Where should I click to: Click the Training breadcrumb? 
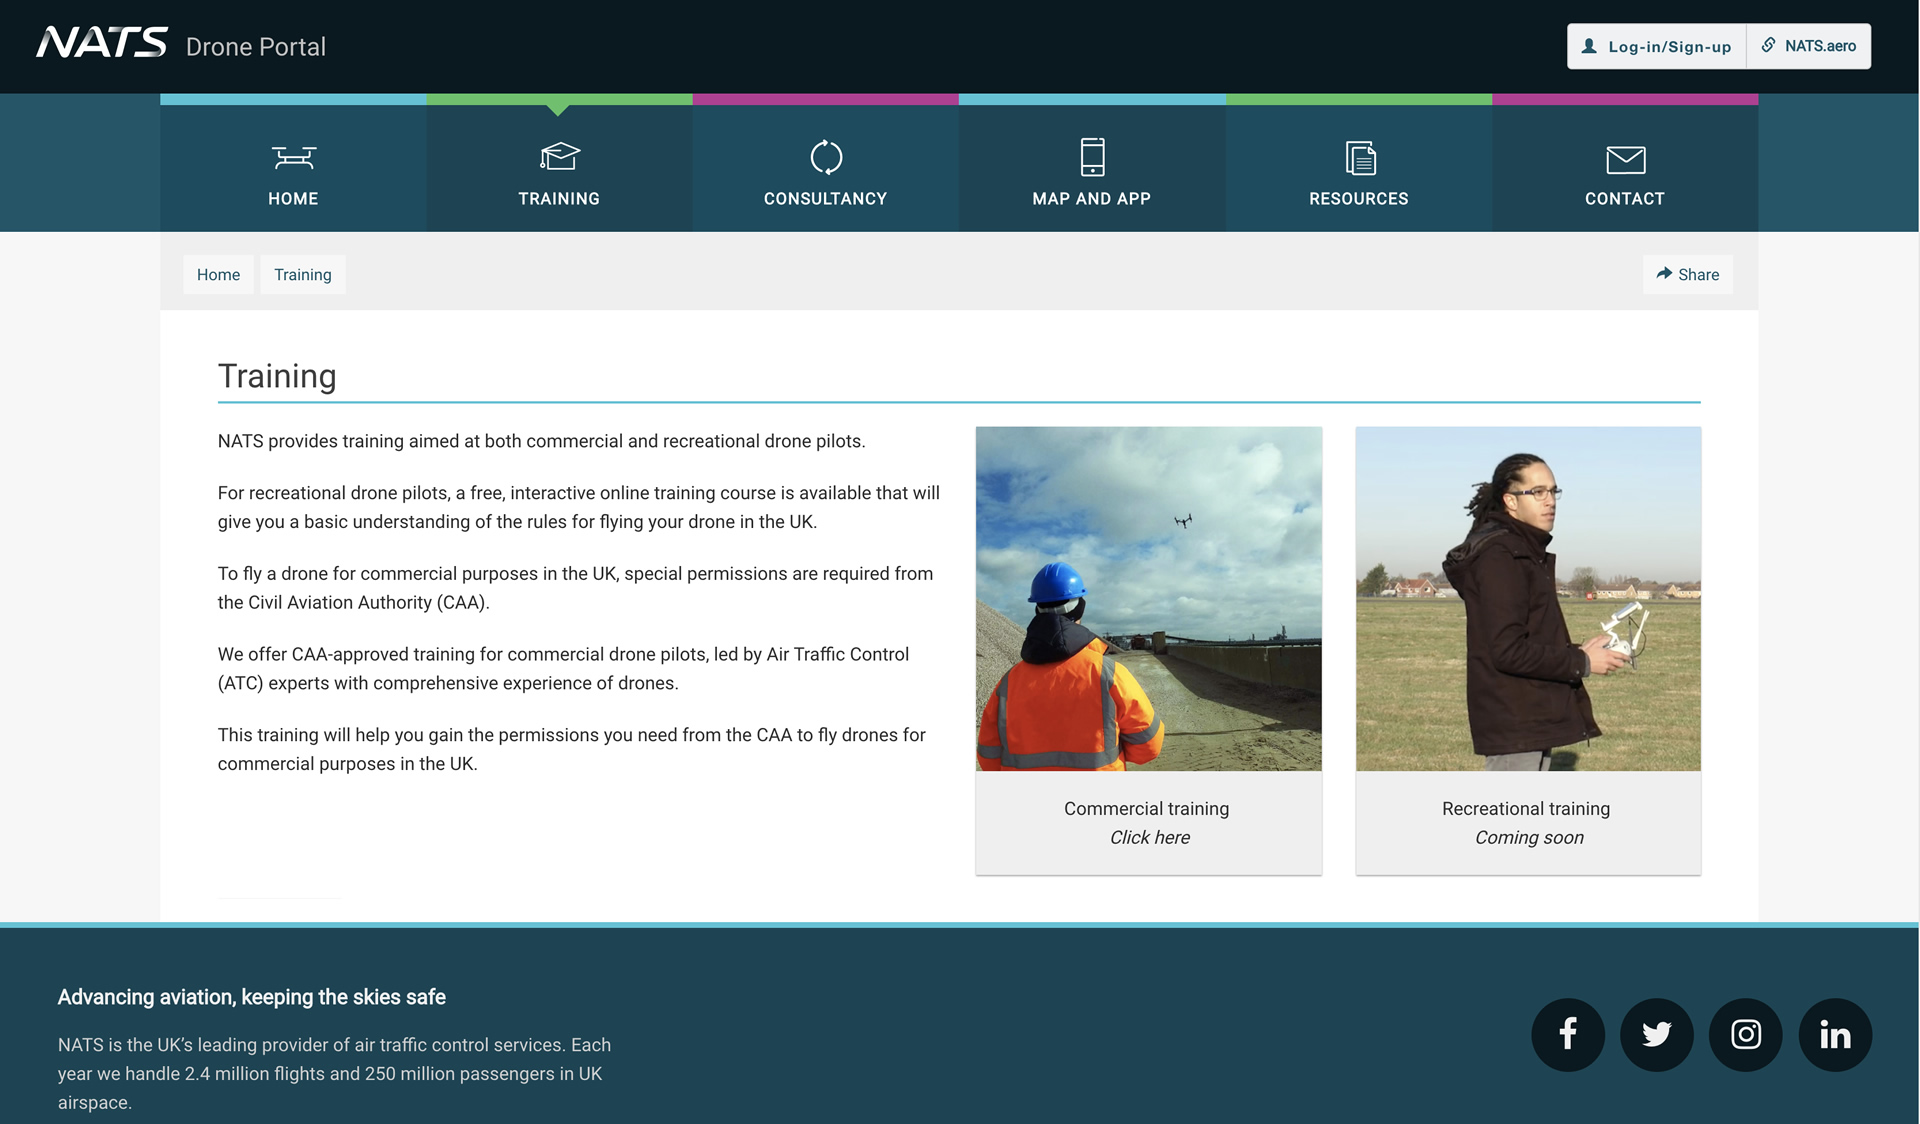[303, 274]
